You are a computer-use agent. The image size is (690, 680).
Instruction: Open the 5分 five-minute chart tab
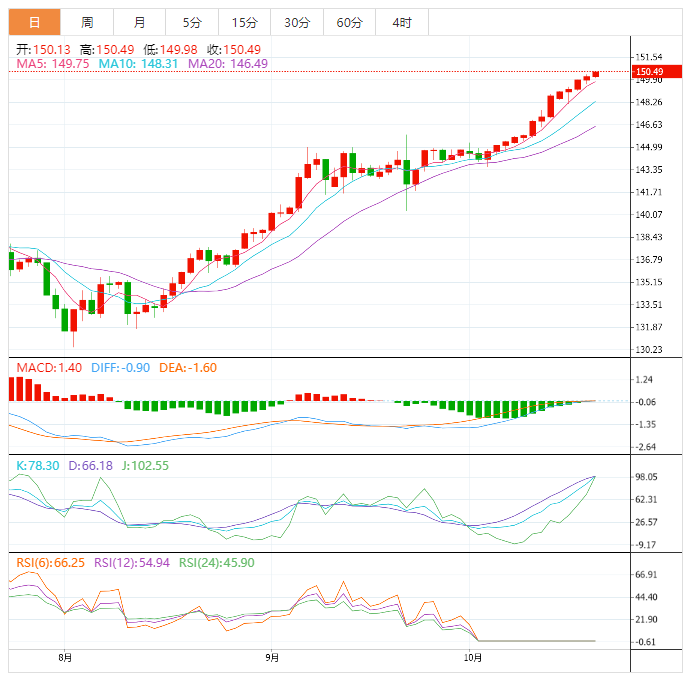(x=192, y=22)
